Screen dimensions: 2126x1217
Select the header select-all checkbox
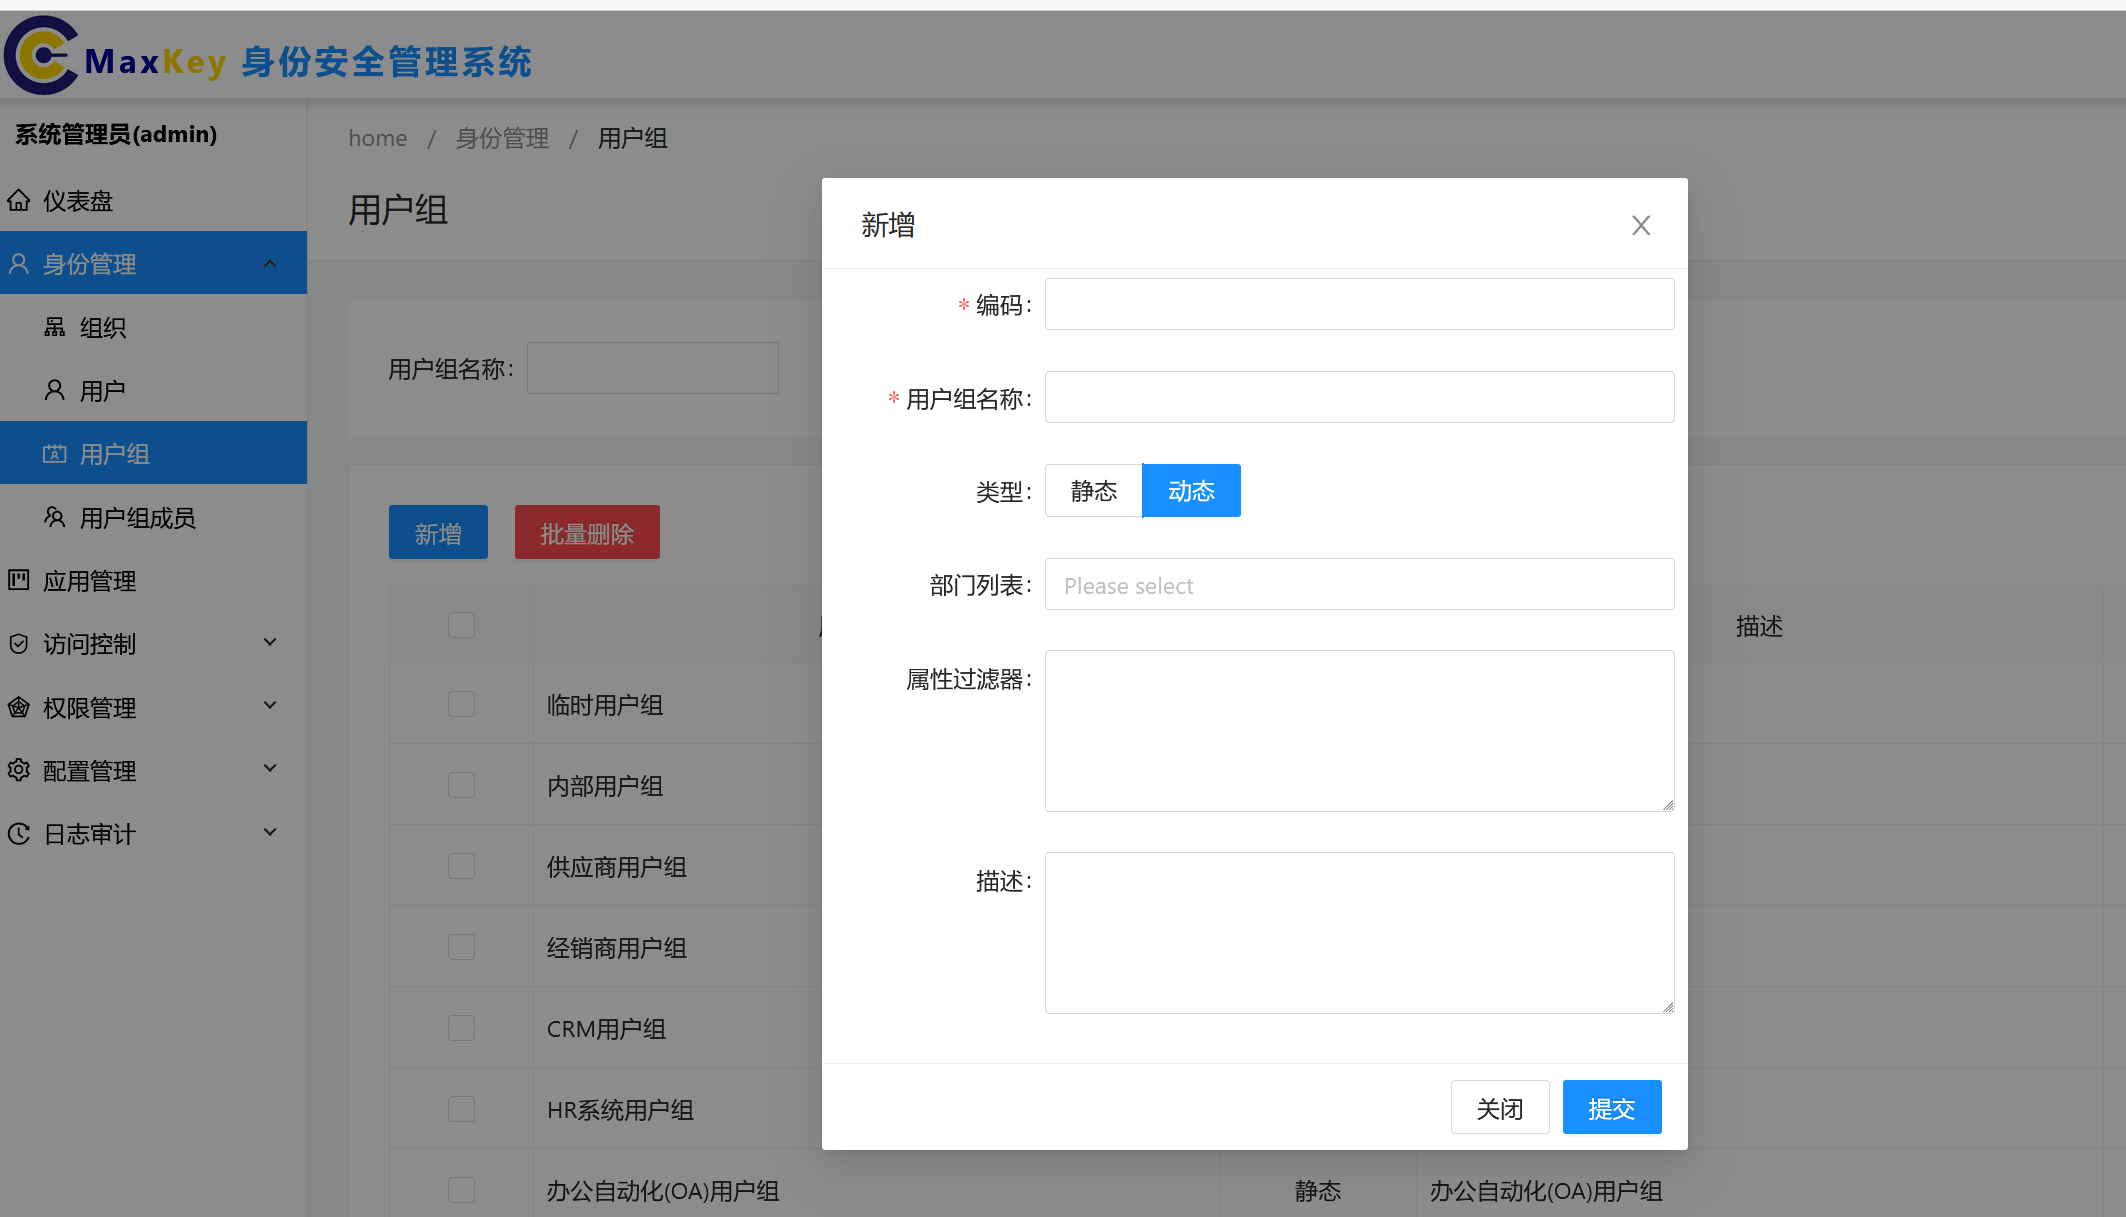tap(461, 623)
